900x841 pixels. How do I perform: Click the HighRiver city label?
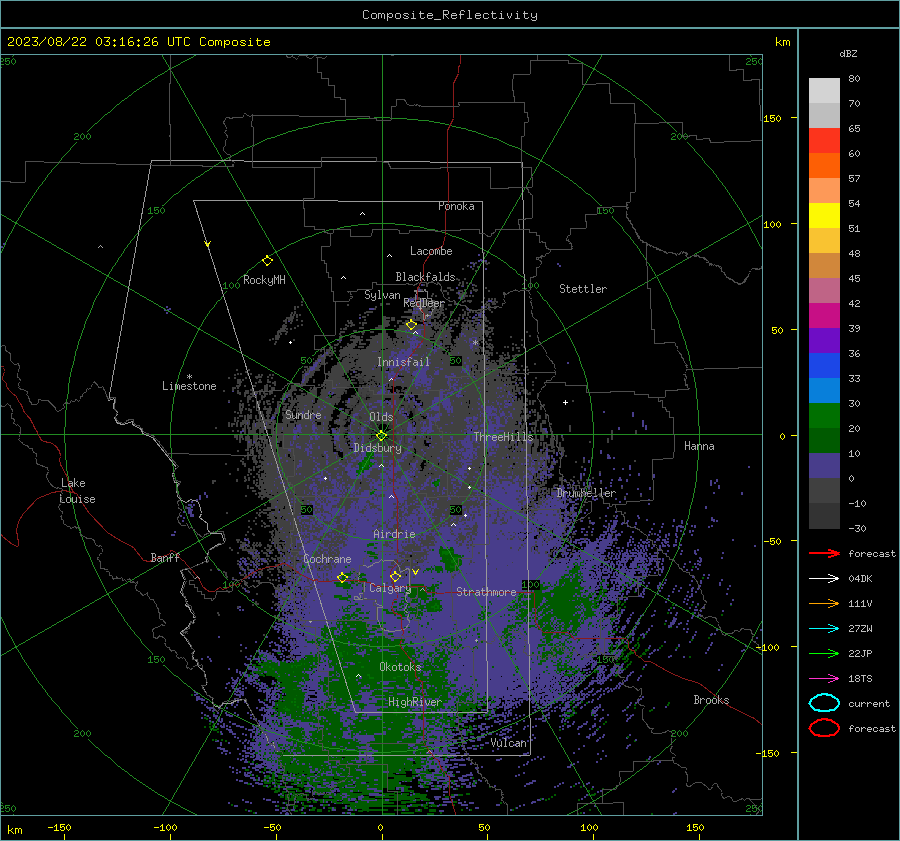(x=414, y=703)
